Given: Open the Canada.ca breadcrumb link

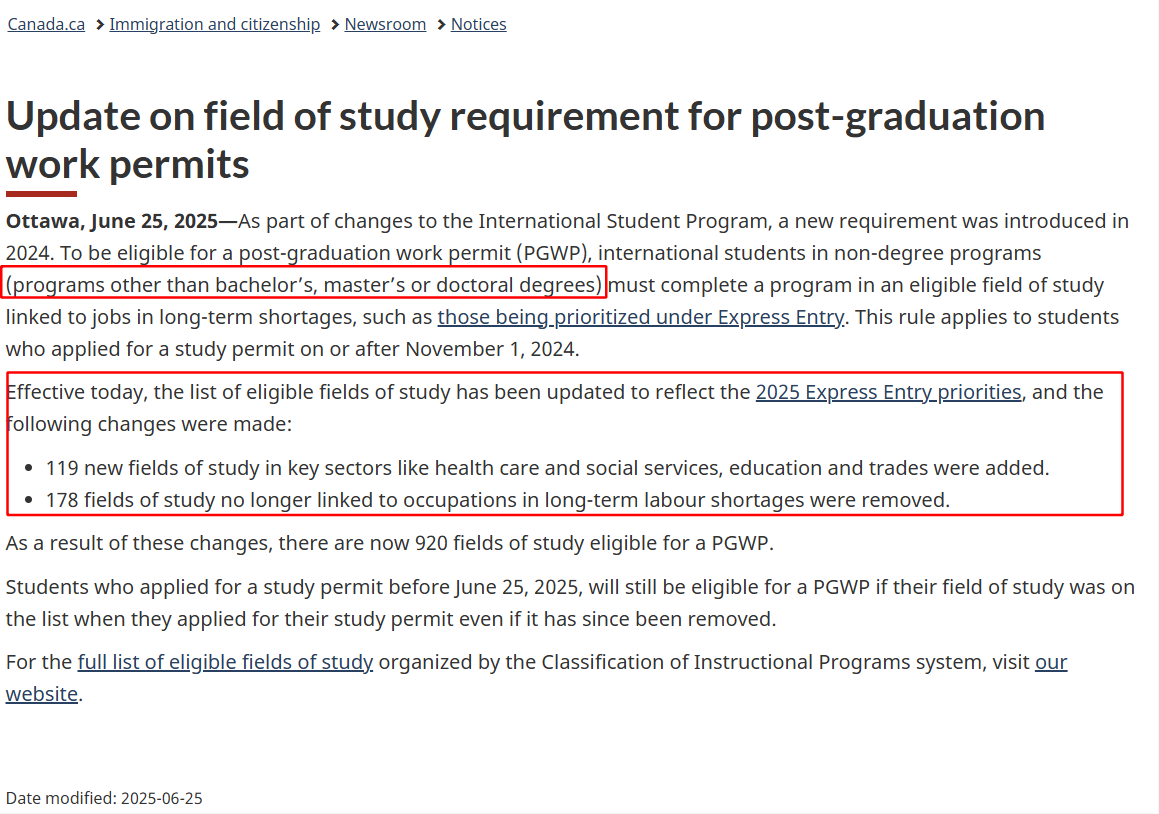Looking at the screenshot, I should pos(46,24).
